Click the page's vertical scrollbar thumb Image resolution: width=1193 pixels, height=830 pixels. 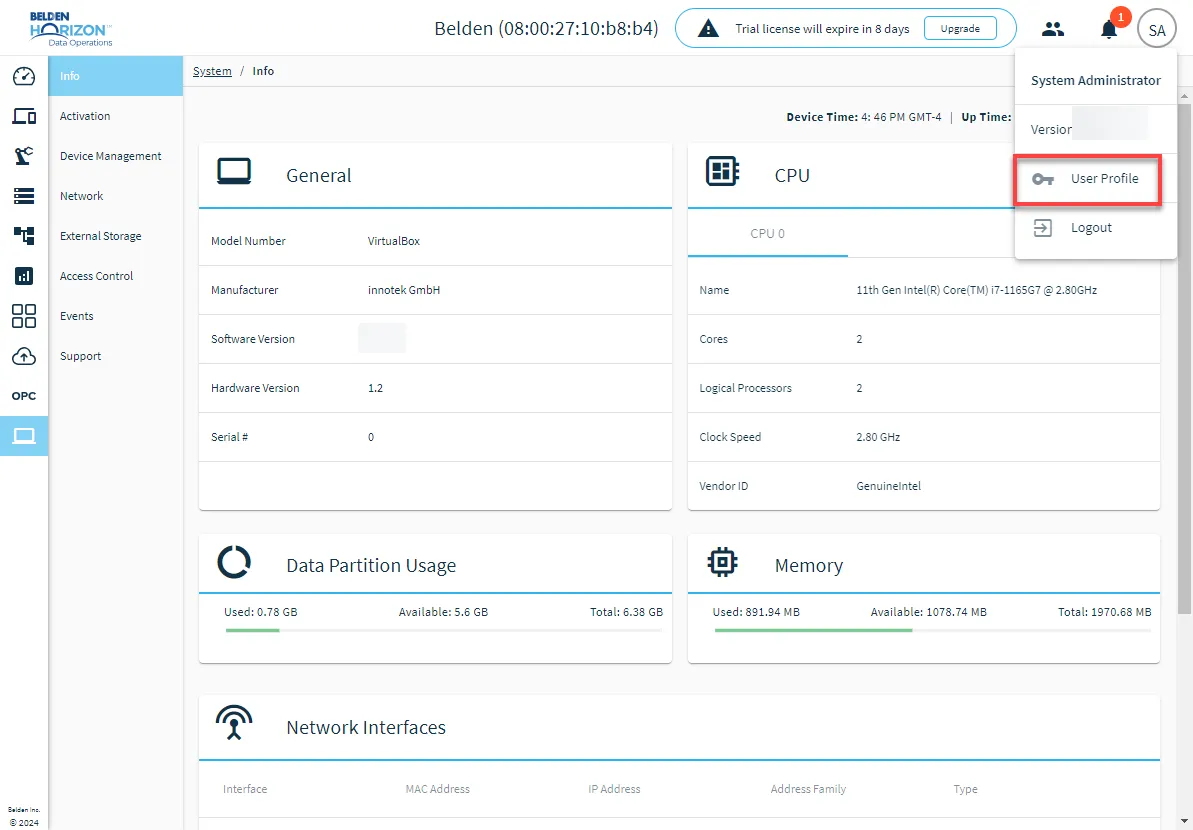click(x=1185, y=358)
